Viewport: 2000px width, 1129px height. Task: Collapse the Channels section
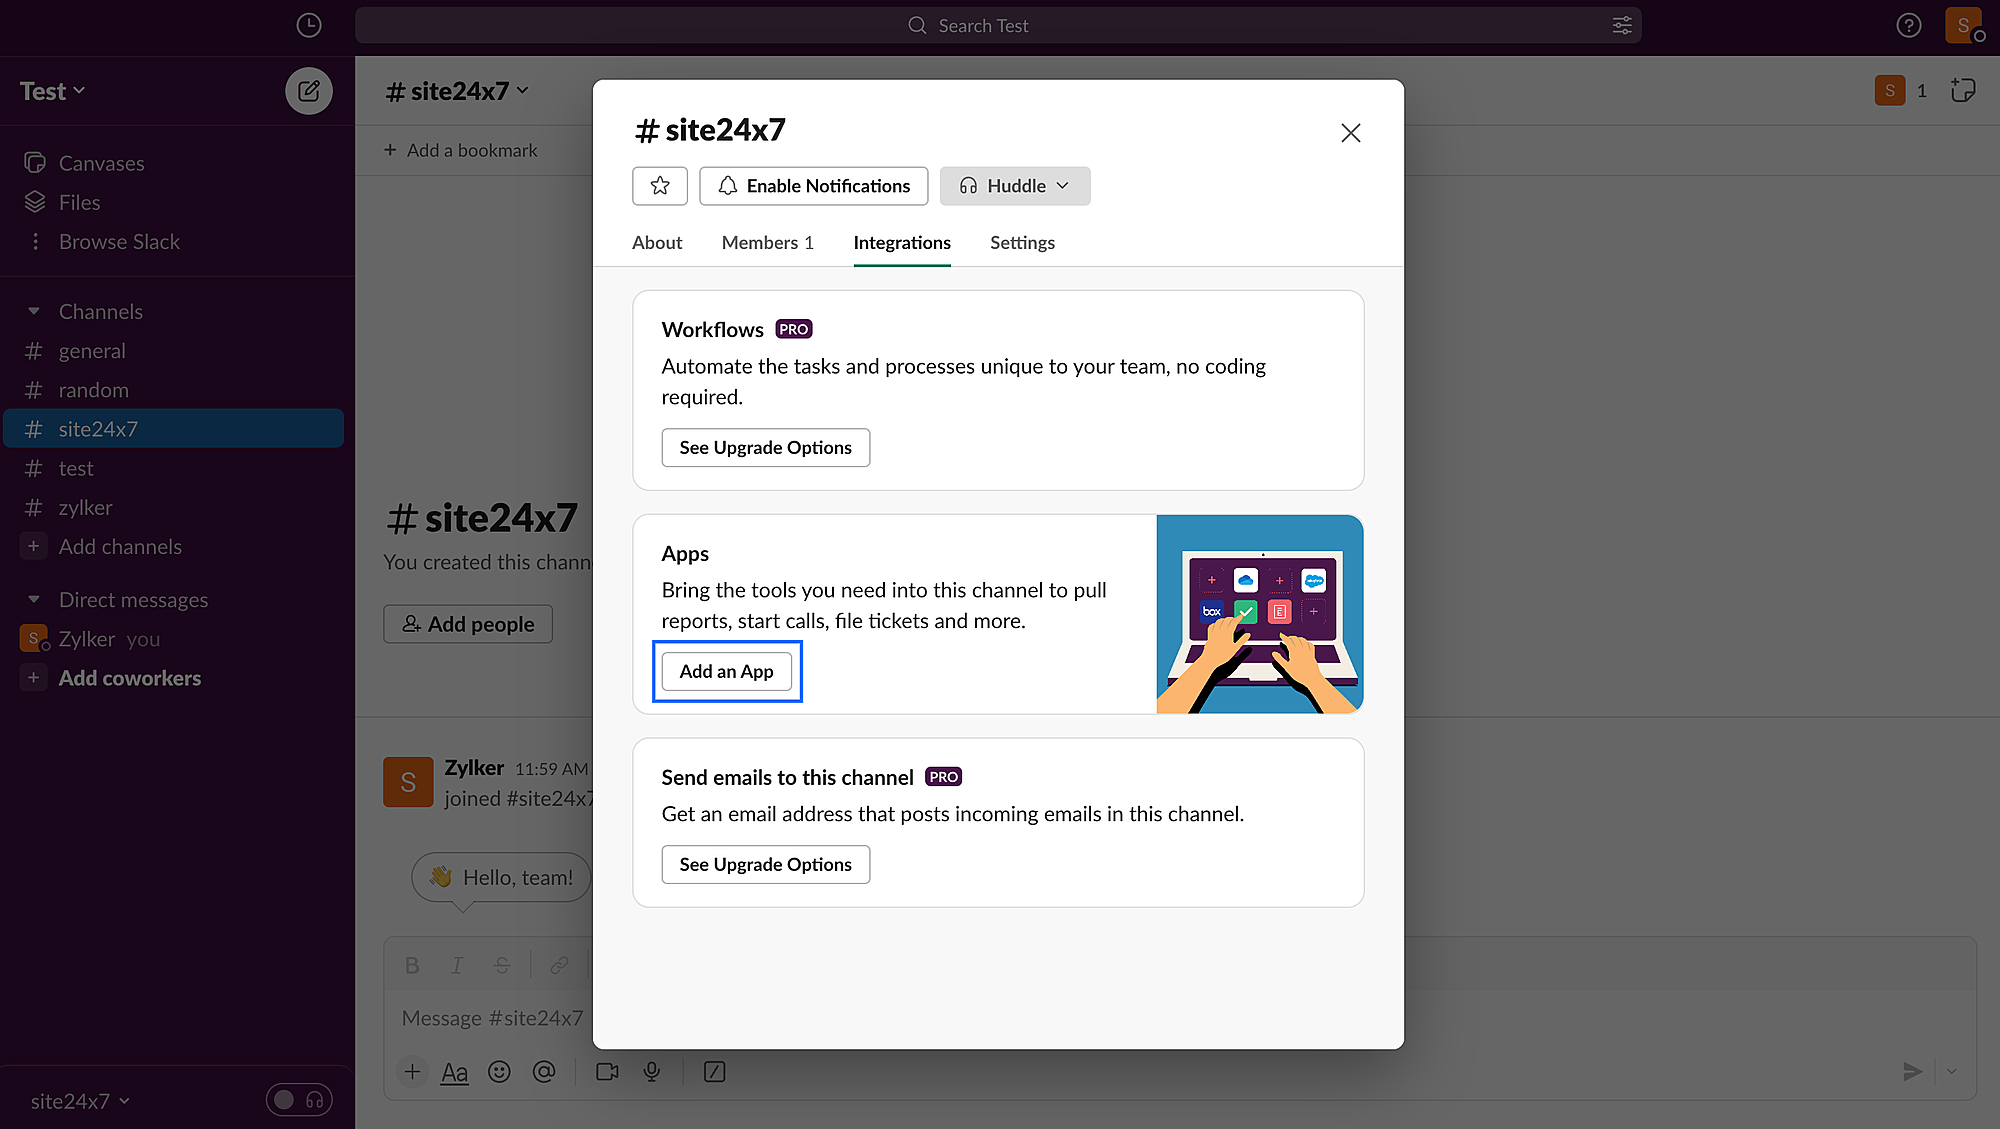pyautogui.click(x=34, y=312)
